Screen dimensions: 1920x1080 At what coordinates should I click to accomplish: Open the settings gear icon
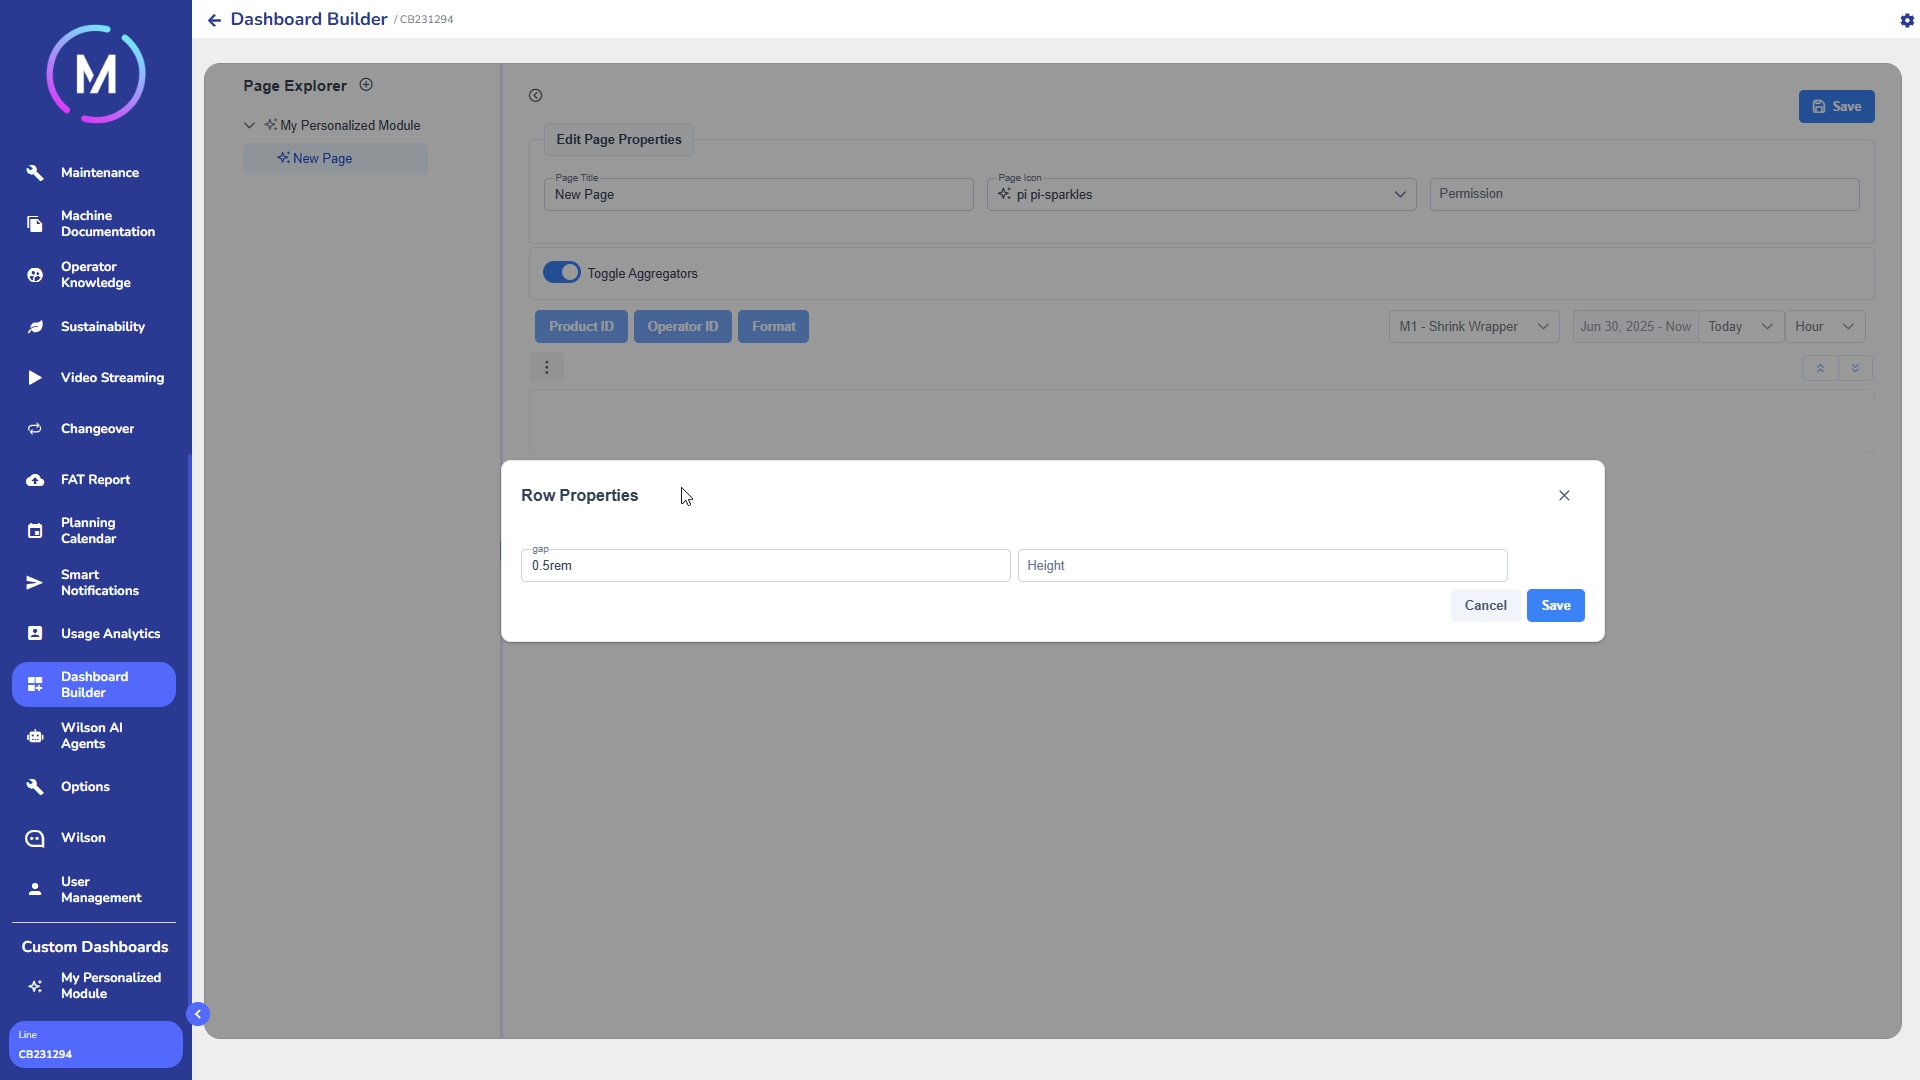[1906, 20]
